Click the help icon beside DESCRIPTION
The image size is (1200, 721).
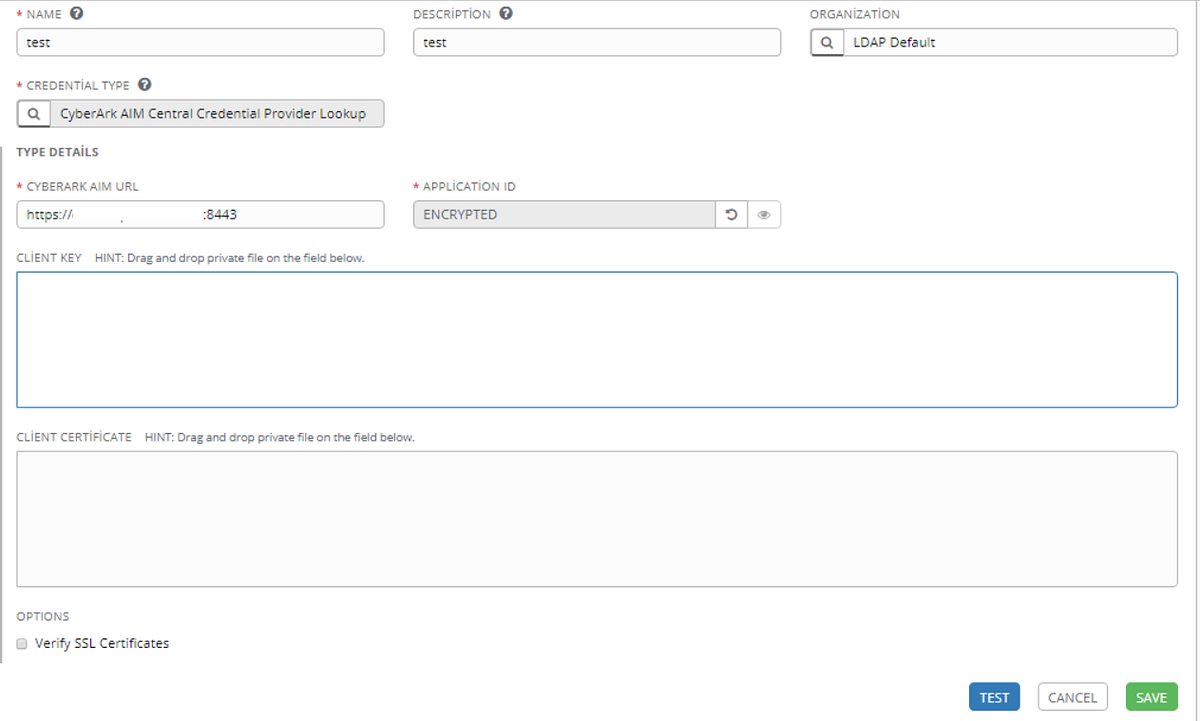505,14
